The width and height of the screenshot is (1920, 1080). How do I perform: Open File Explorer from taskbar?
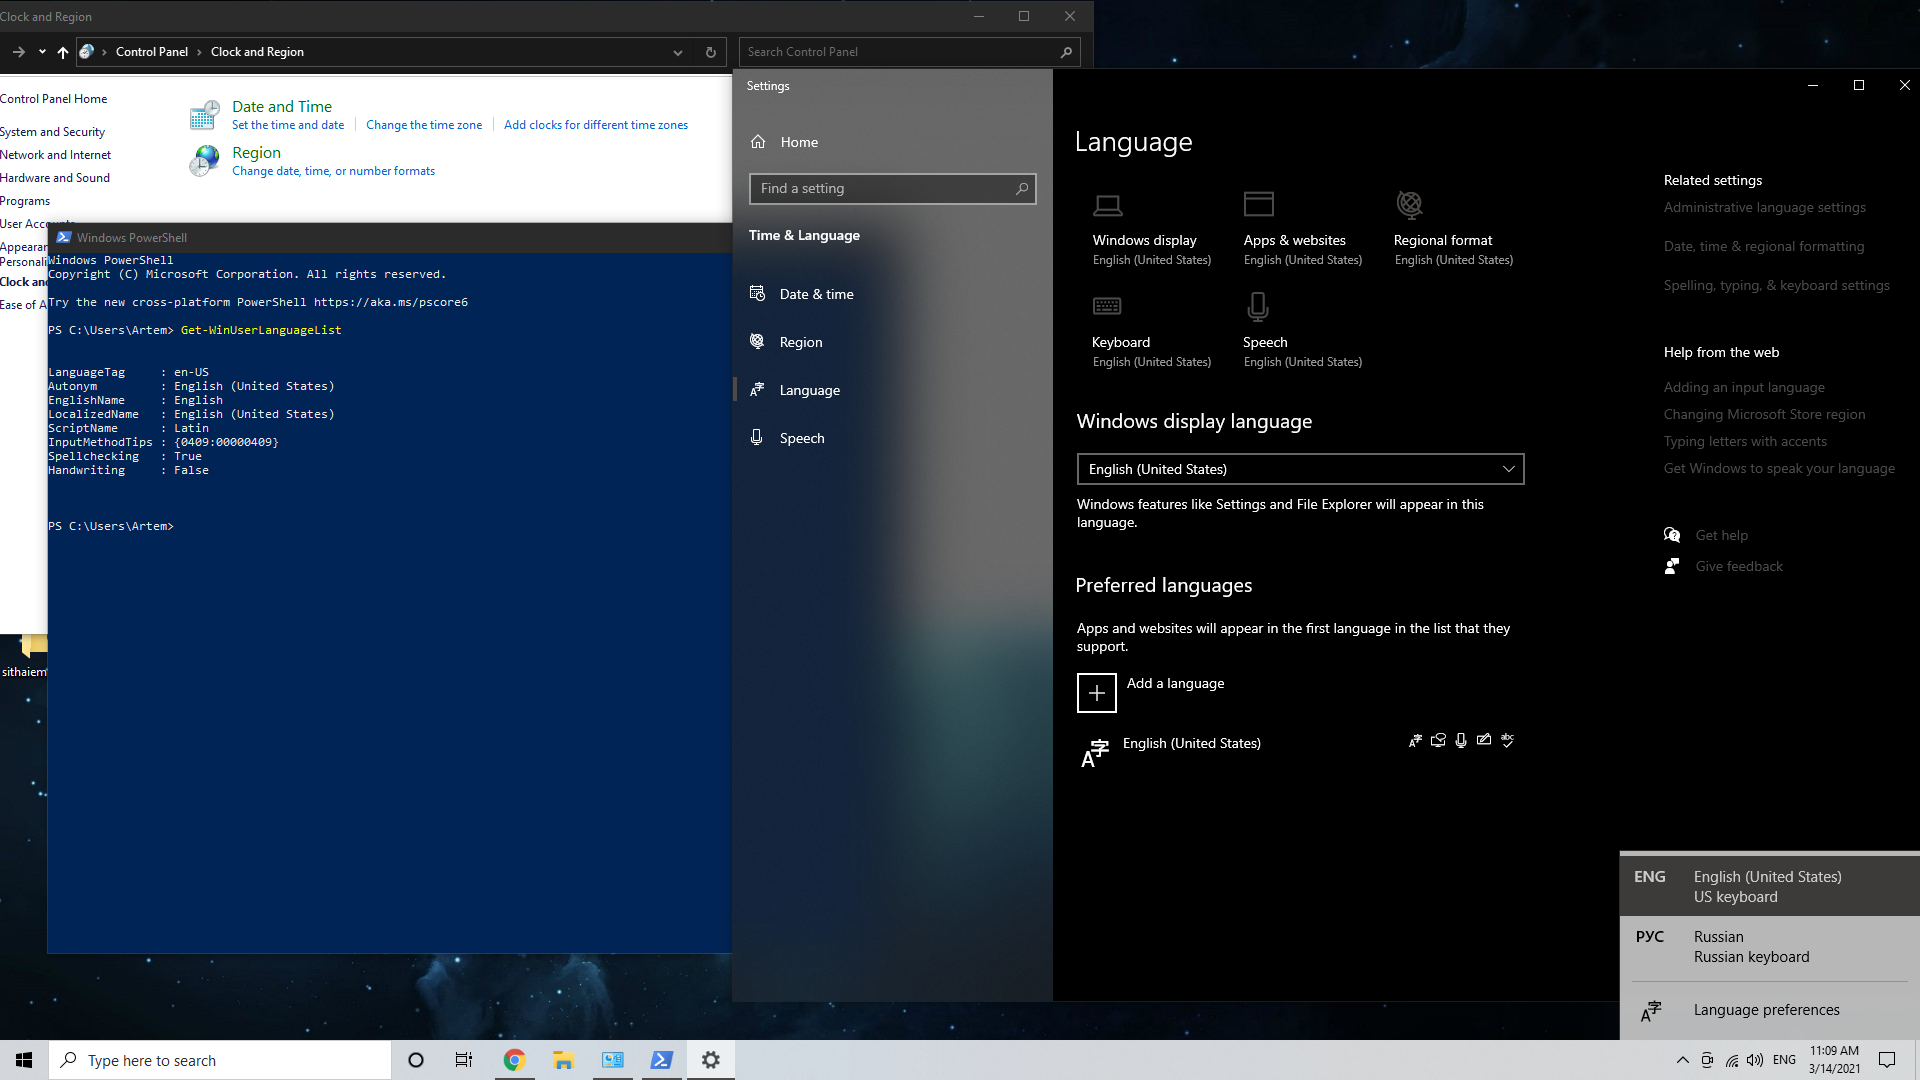coord(563,1060)
